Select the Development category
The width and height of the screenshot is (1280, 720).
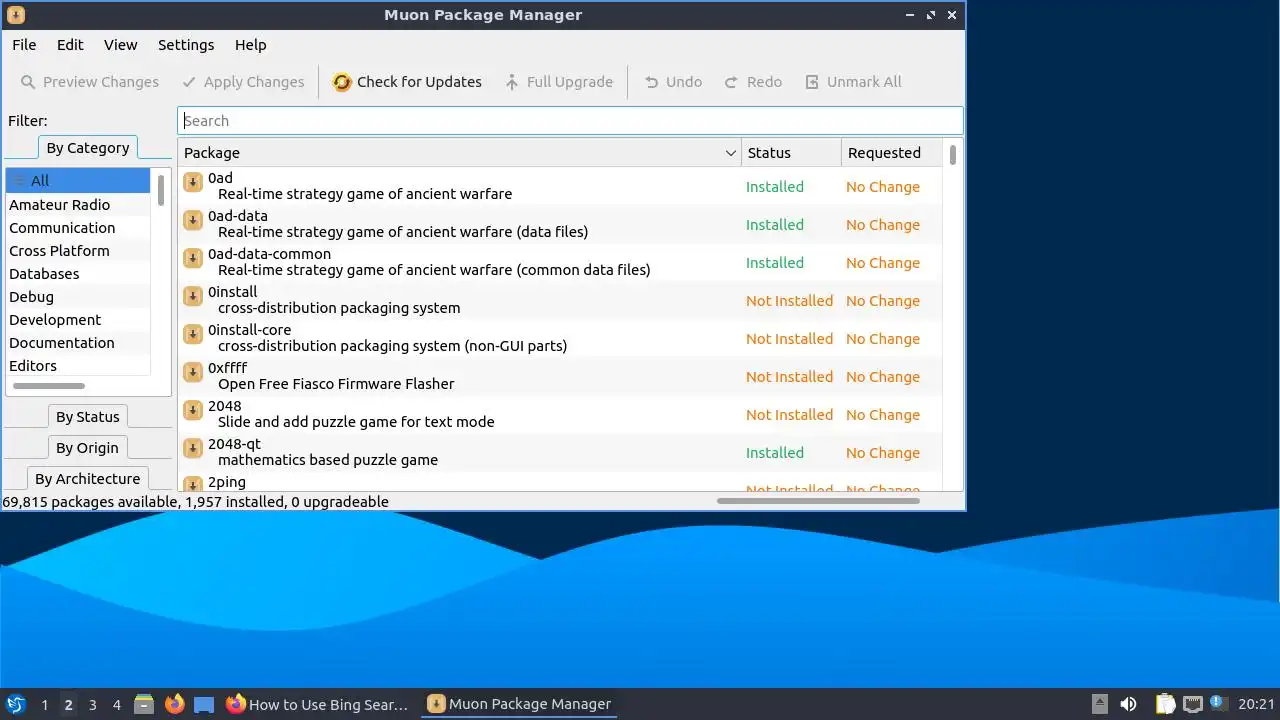point(78,320)
